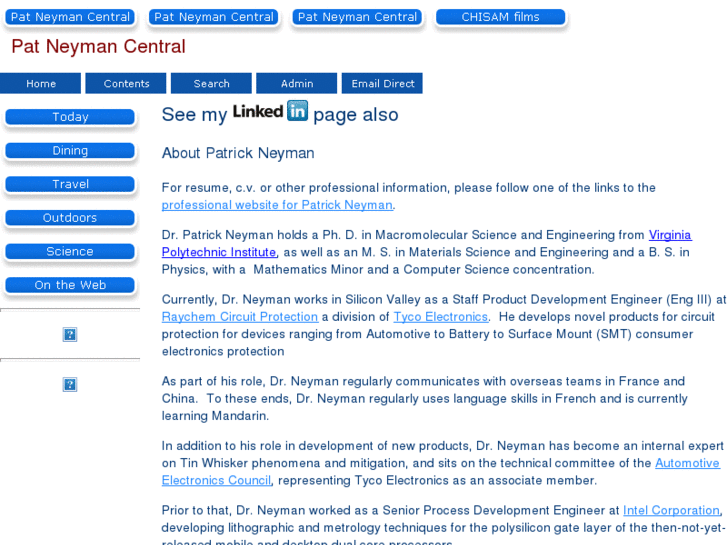The image size is (727, 545).
Task: Click the Pat Neyman Central red page title
Action: click(98, 46)
